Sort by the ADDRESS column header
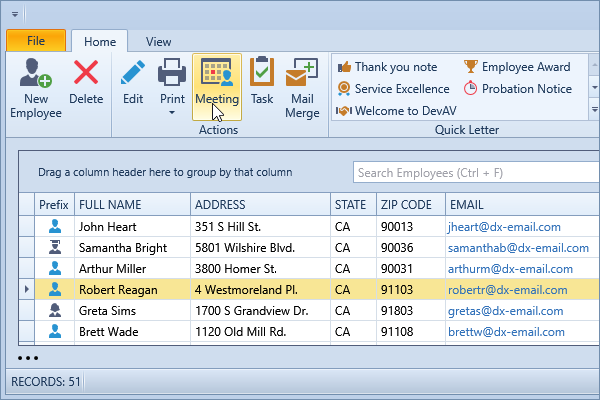600x400 pixels. (260, 204)
